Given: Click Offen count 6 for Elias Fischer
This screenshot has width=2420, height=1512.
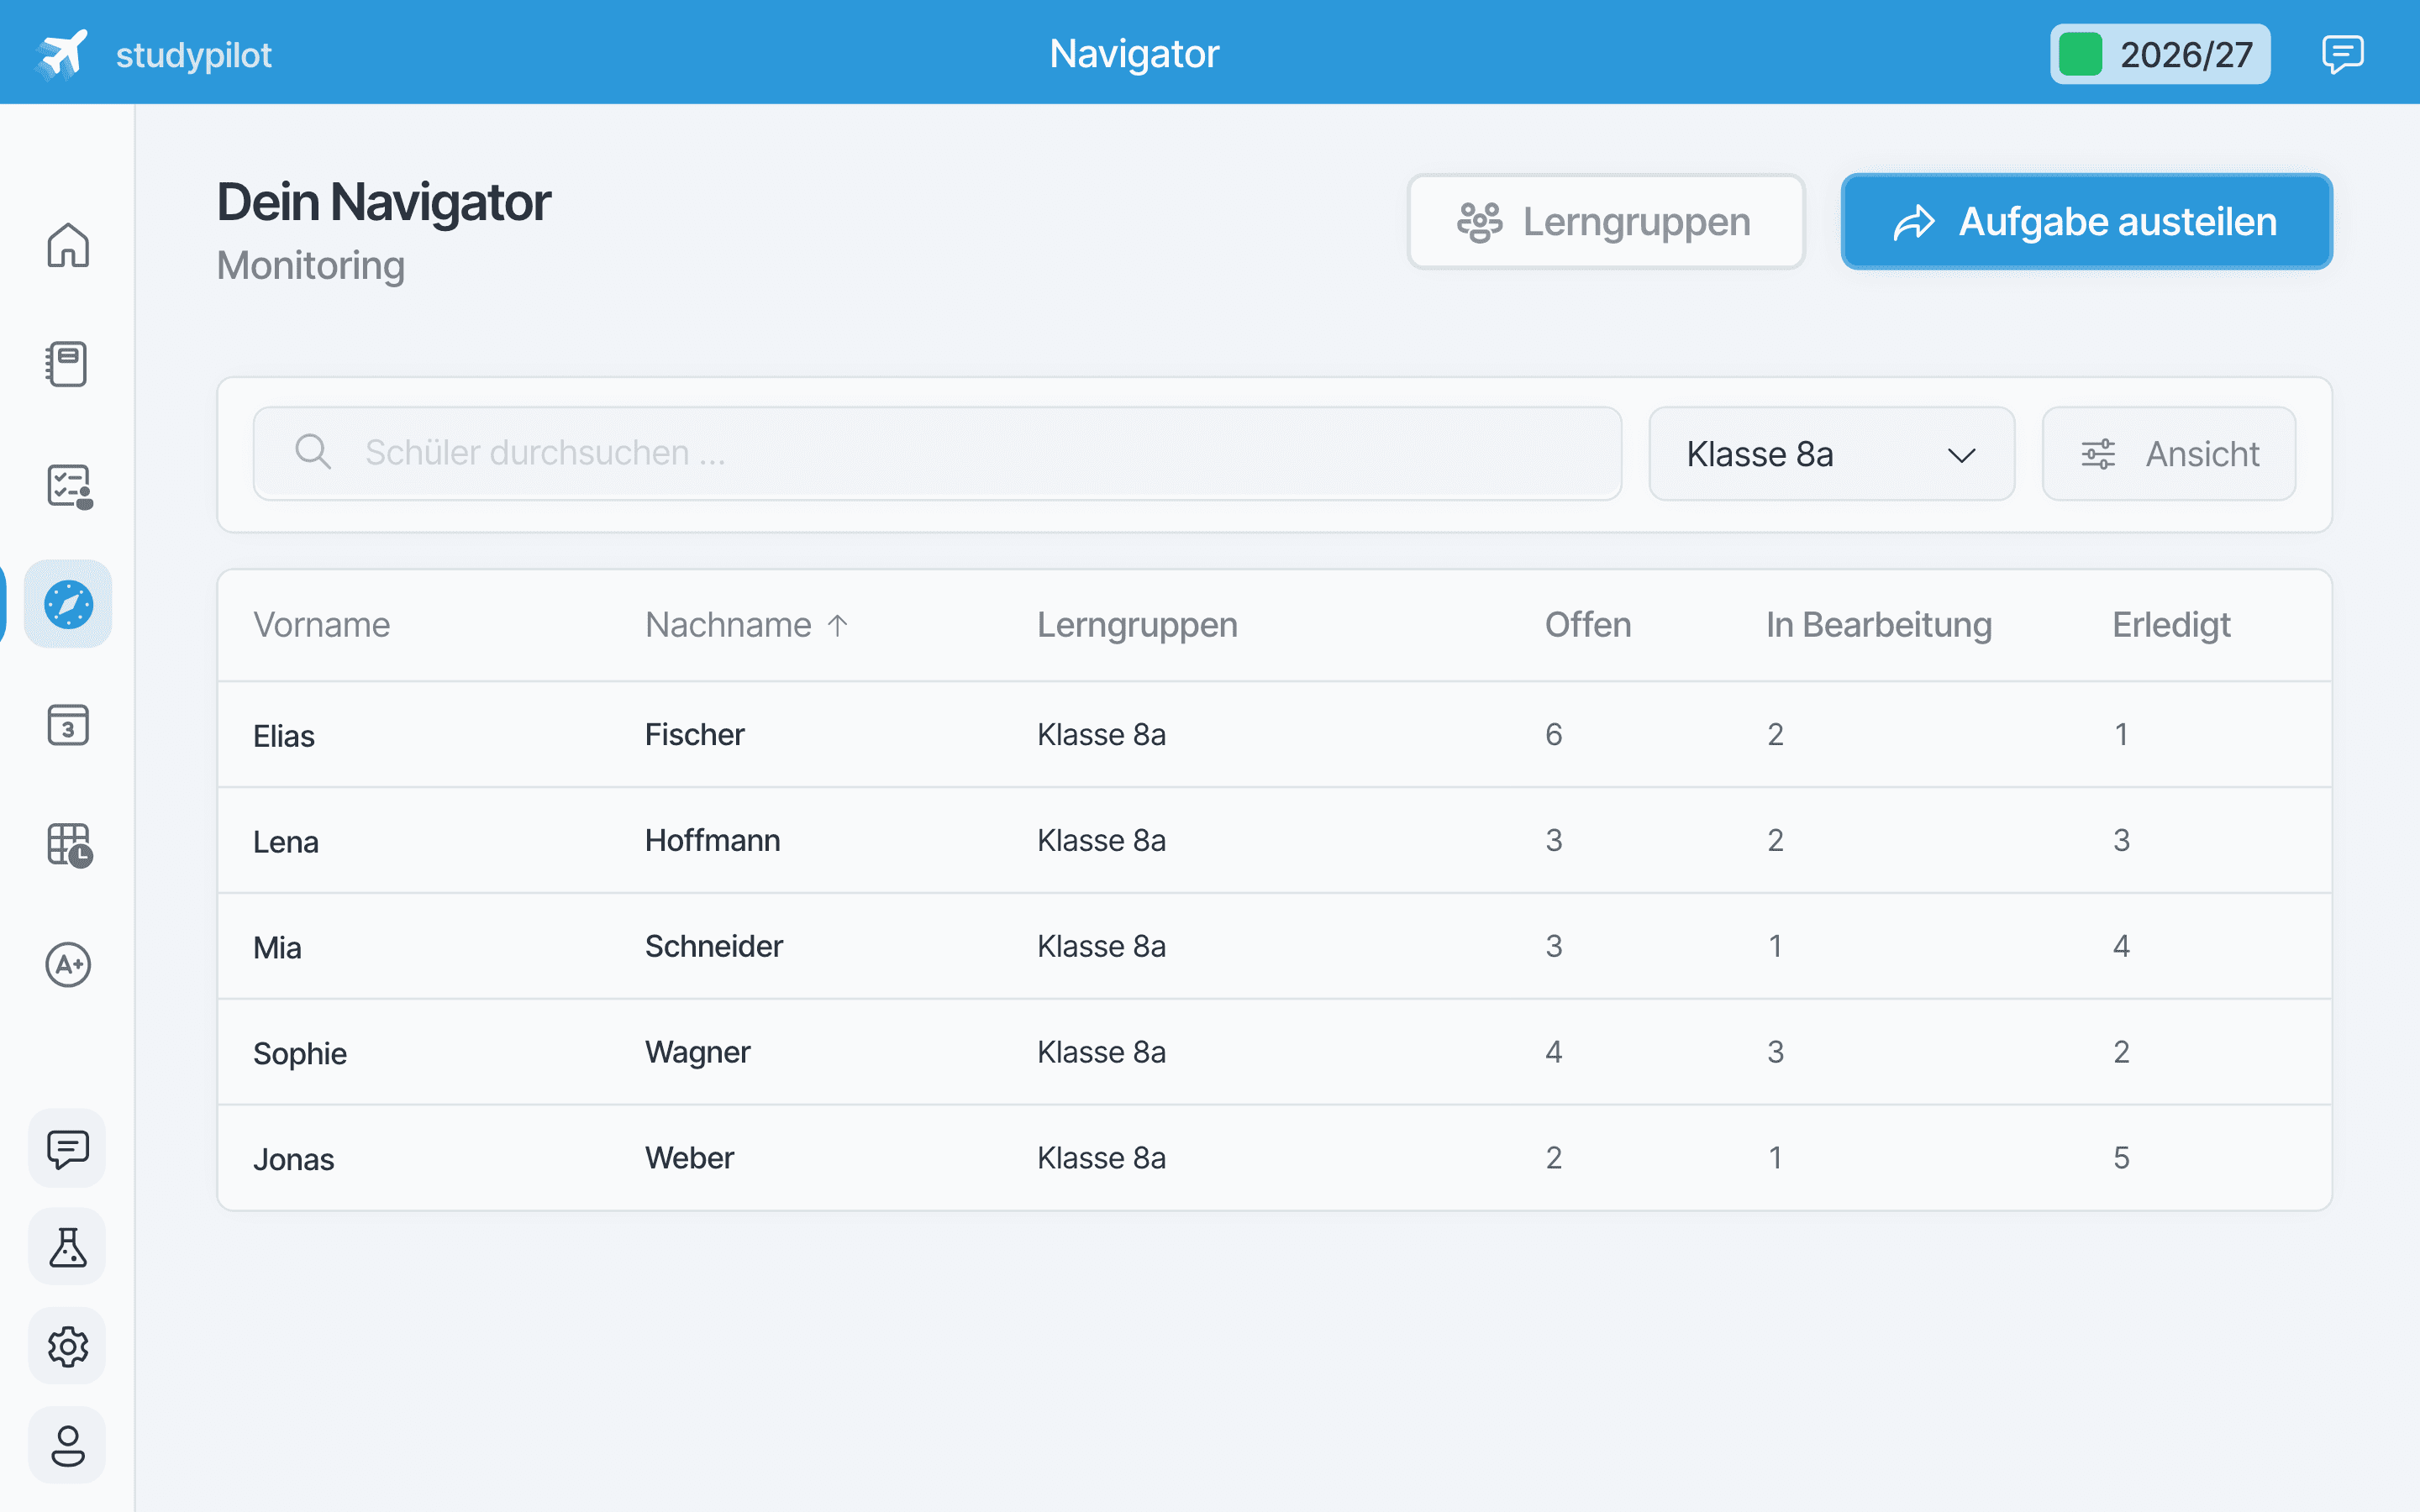Looking at the screenshot, I should (x=1553, y=735).
